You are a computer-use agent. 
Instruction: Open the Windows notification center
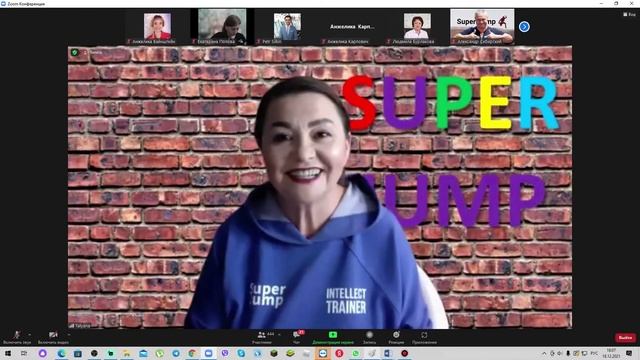pos(629,353)
